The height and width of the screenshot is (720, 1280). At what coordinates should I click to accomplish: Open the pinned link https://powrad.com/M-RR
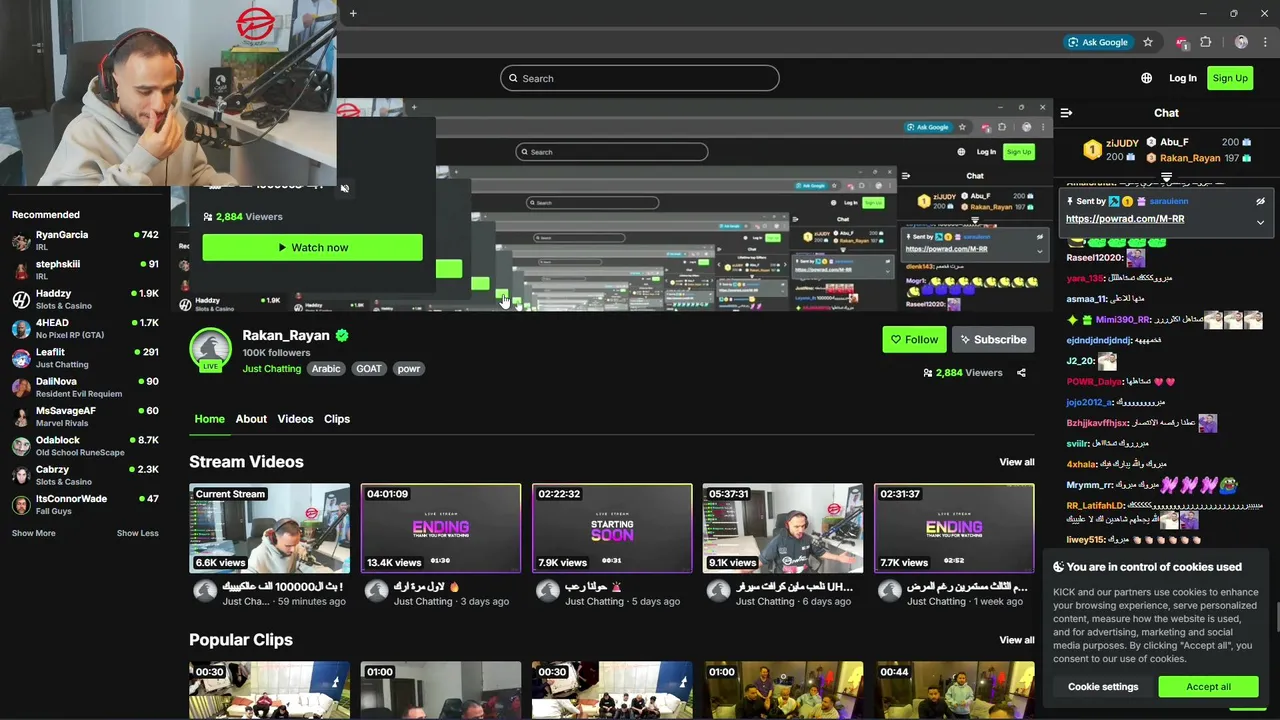[x=1125, y=219]
